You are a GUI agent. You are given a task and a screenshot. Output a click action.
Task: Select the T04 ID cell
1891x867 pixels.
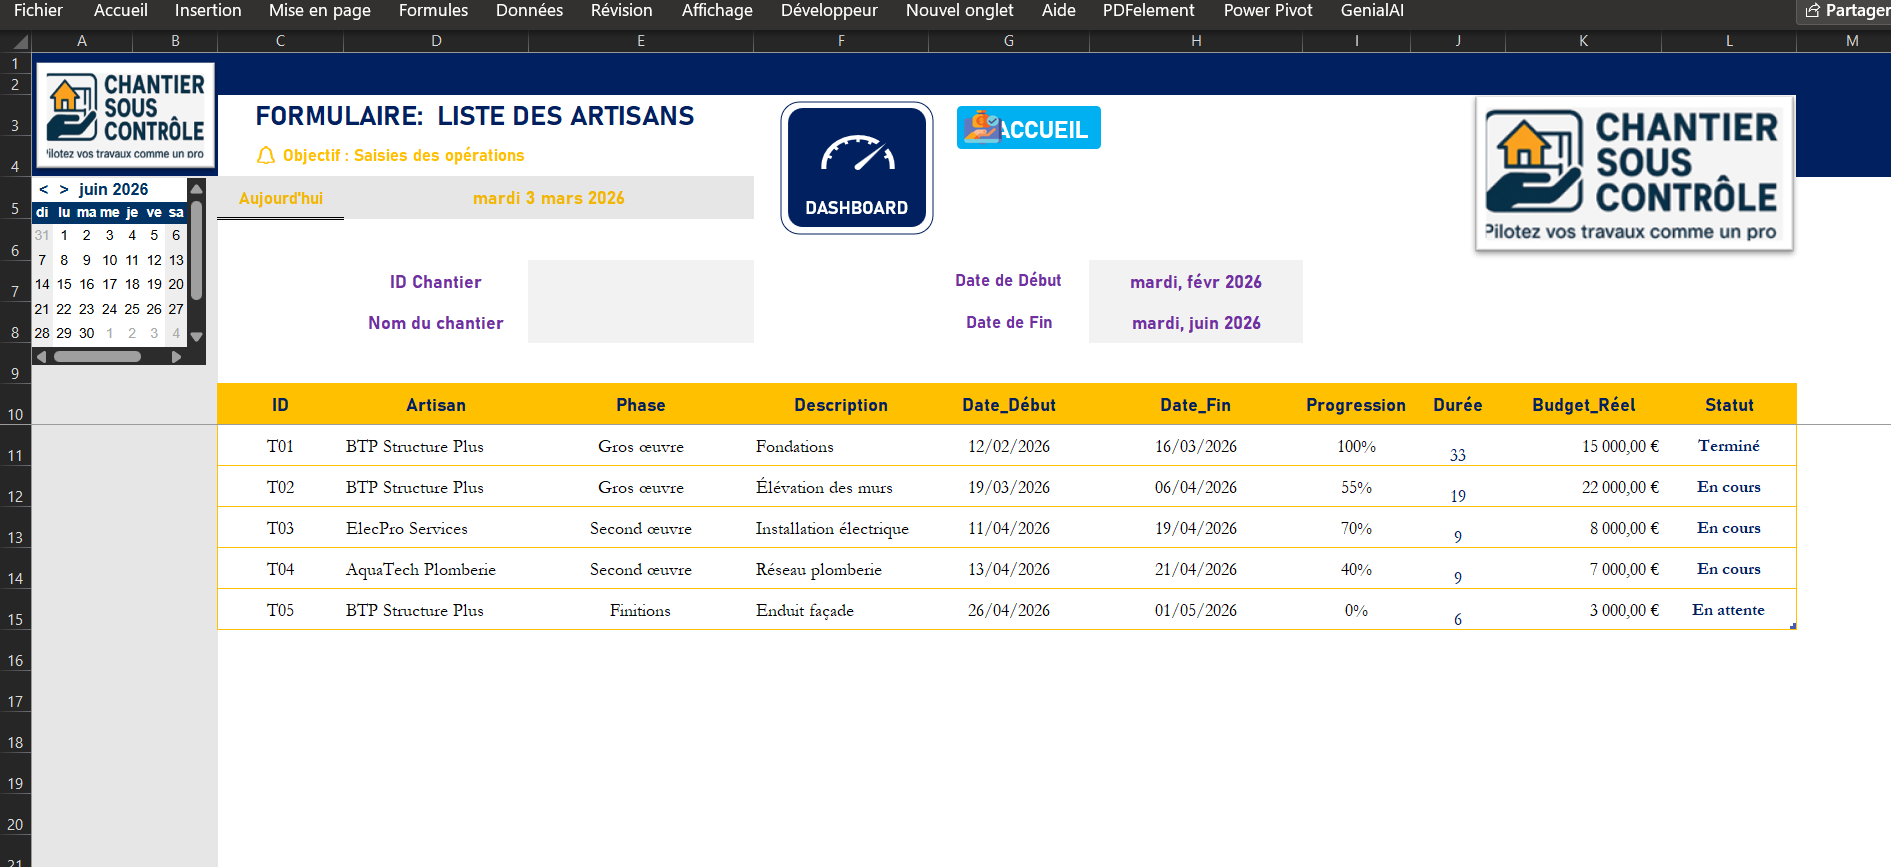[x=280, y=569]
